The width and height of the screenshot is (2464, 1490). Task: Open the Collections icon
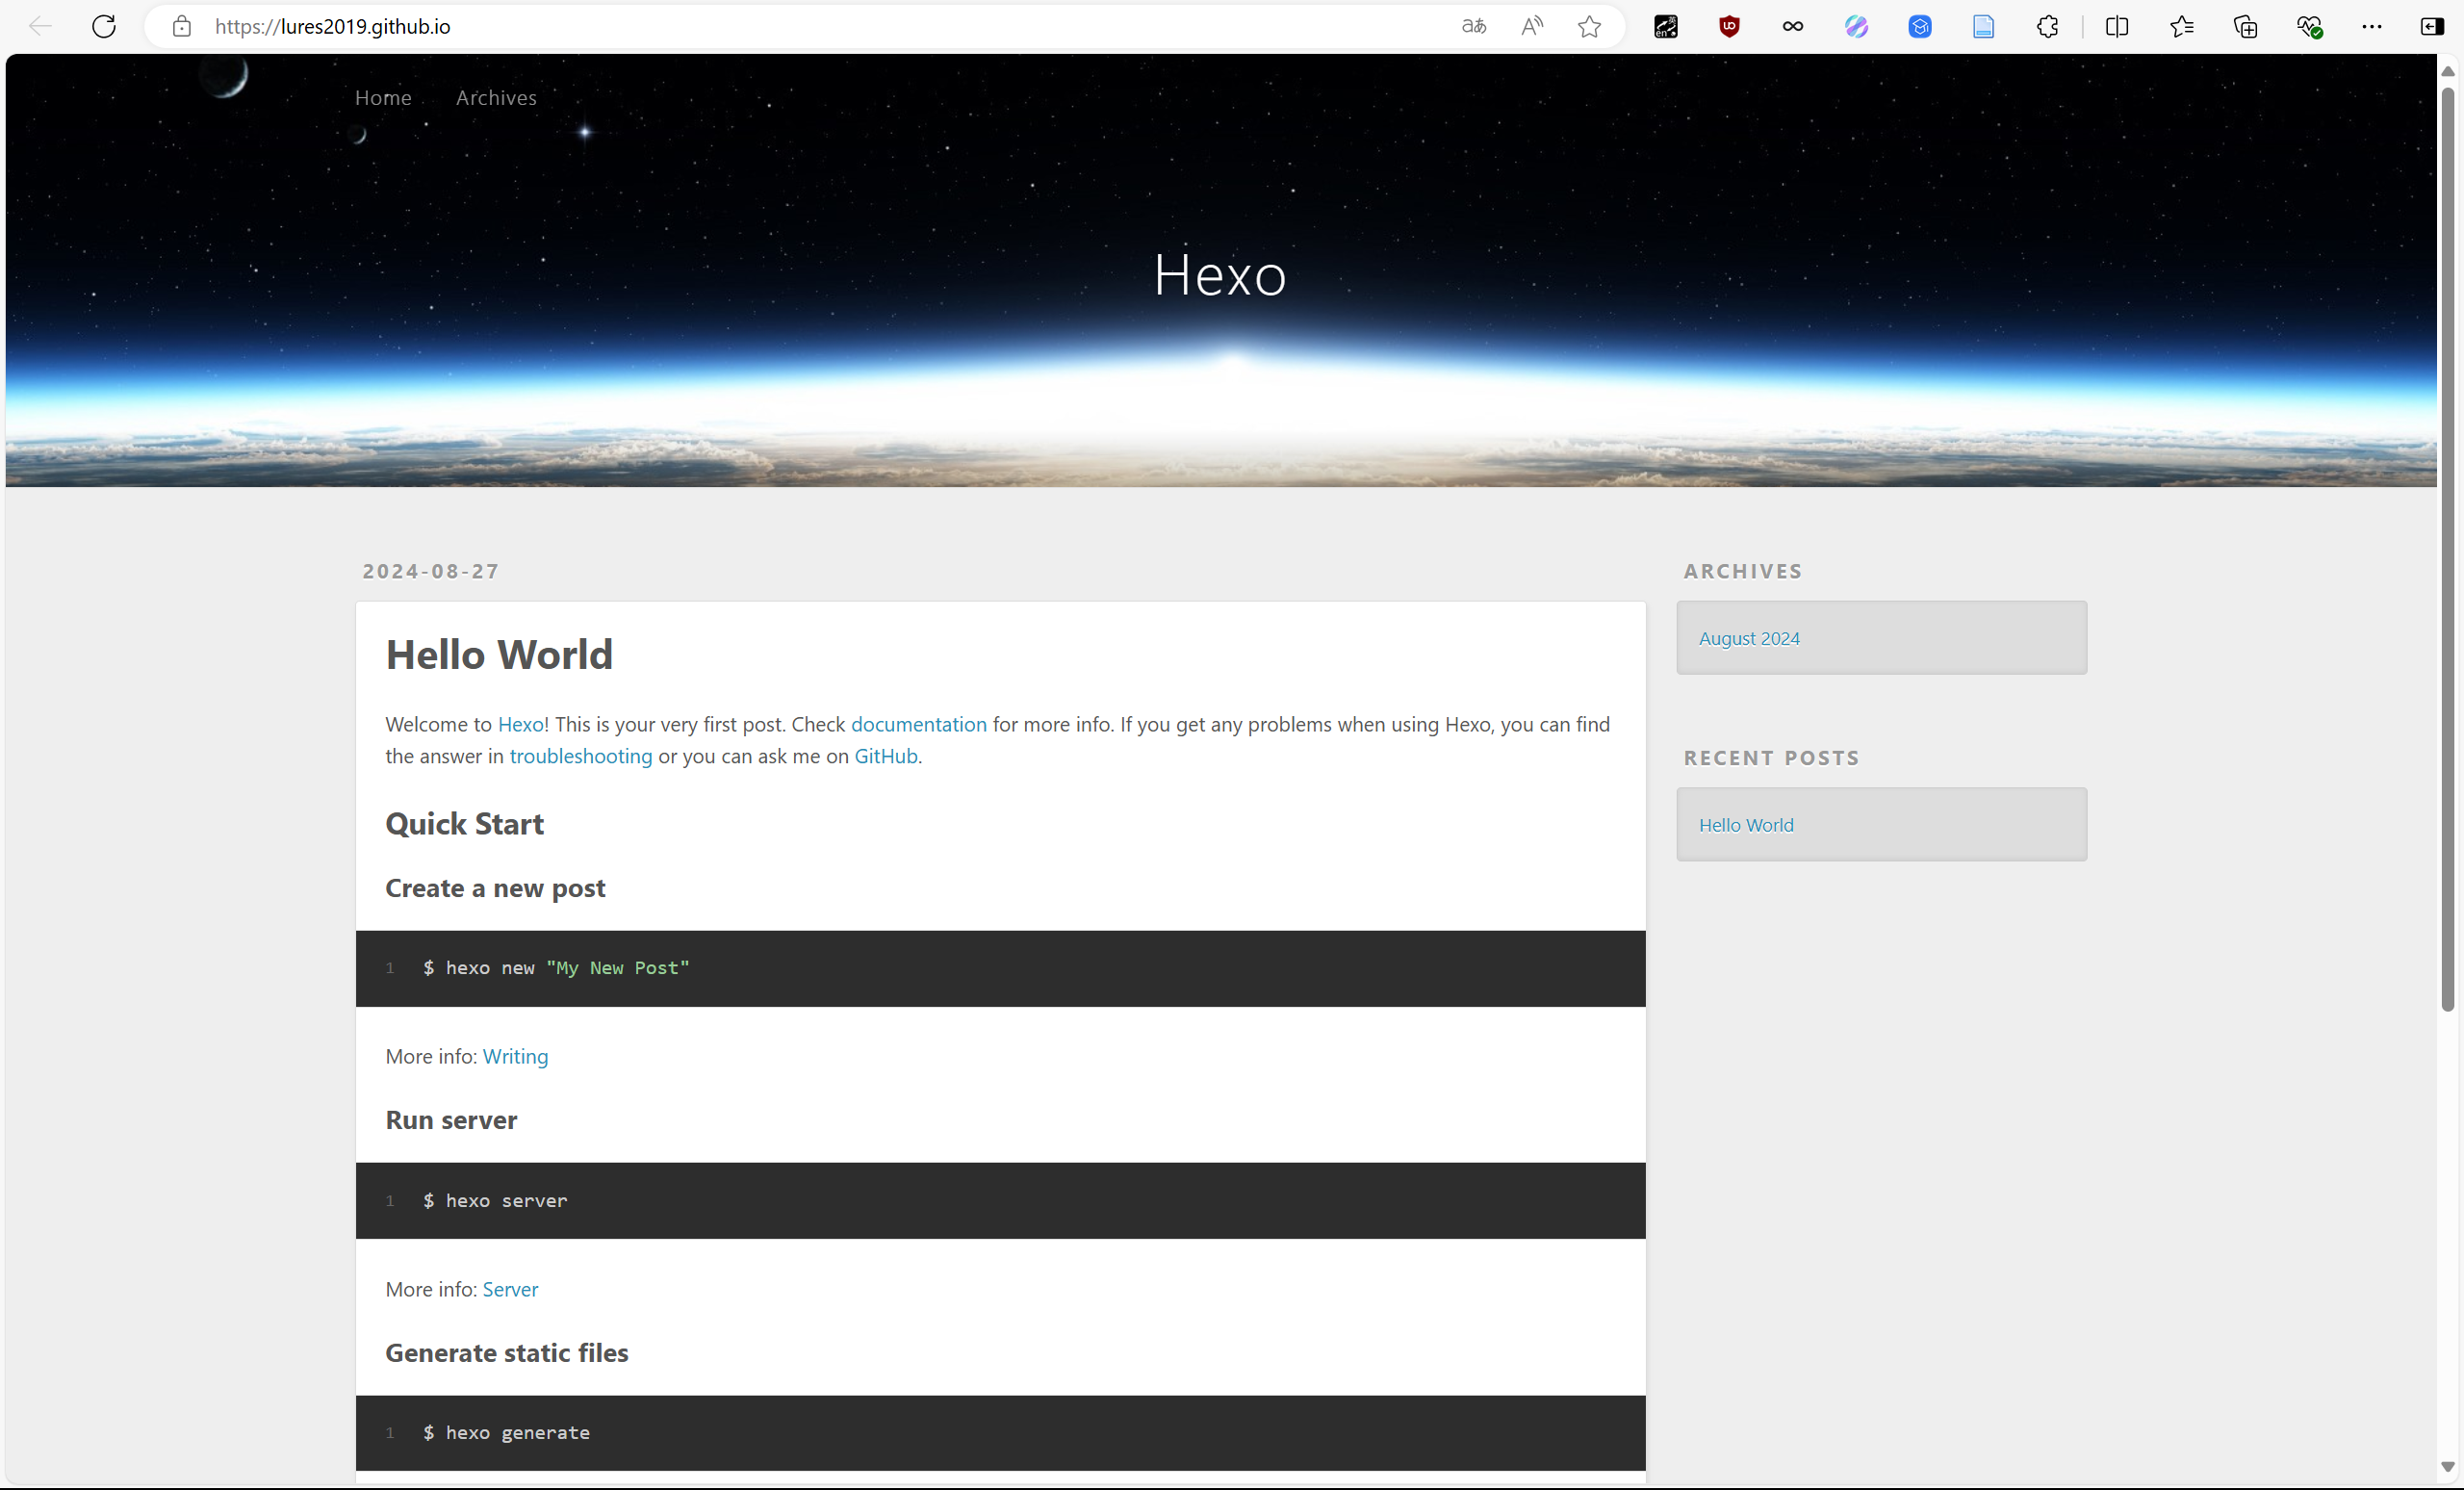click(x=2245, y=27)
